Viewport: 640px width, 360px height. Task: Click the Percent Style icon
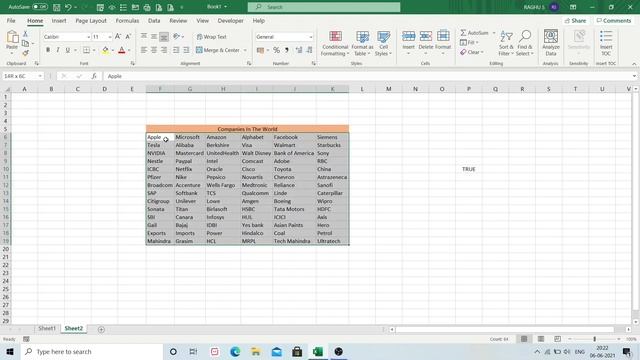tap(276, 50)
